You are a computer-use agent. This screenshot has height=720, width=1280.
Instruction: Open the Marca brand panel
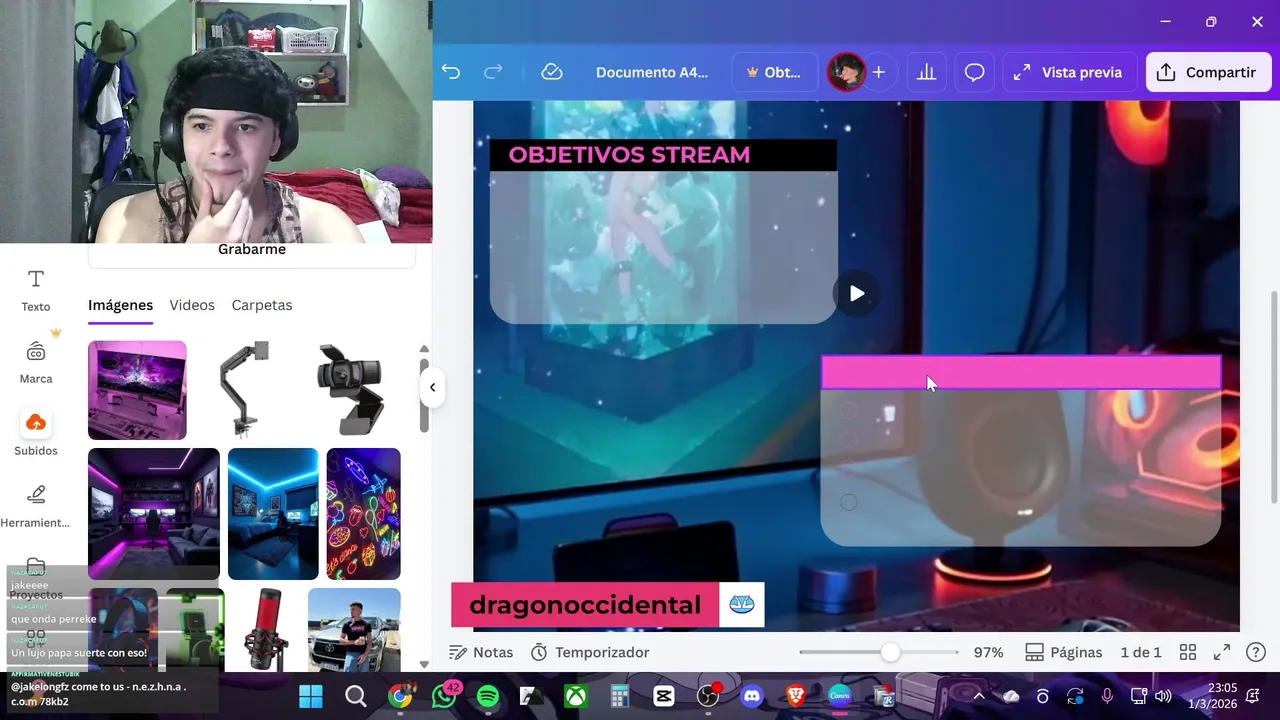(x=36, y=362)
